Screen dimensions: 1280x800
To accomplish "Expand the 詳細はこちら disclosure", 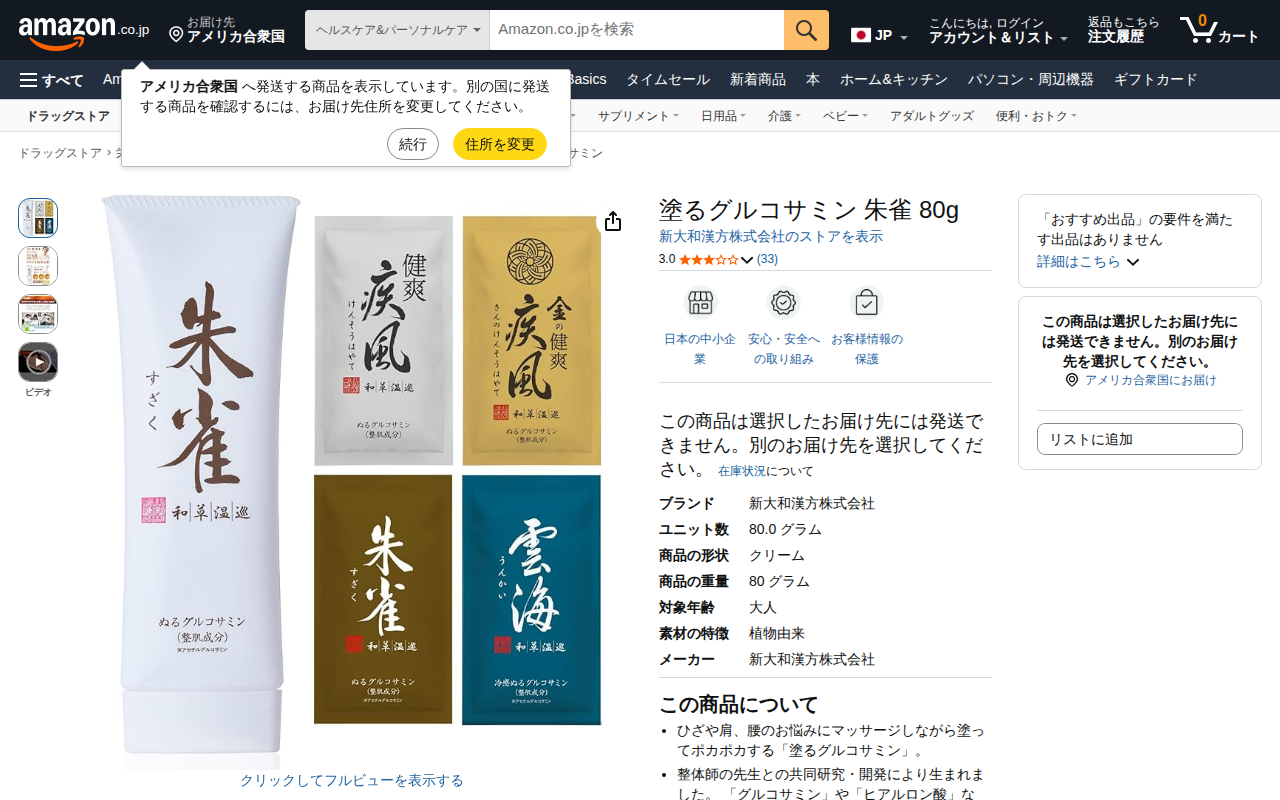I will pyautogui.click(x=1088, y=262).
